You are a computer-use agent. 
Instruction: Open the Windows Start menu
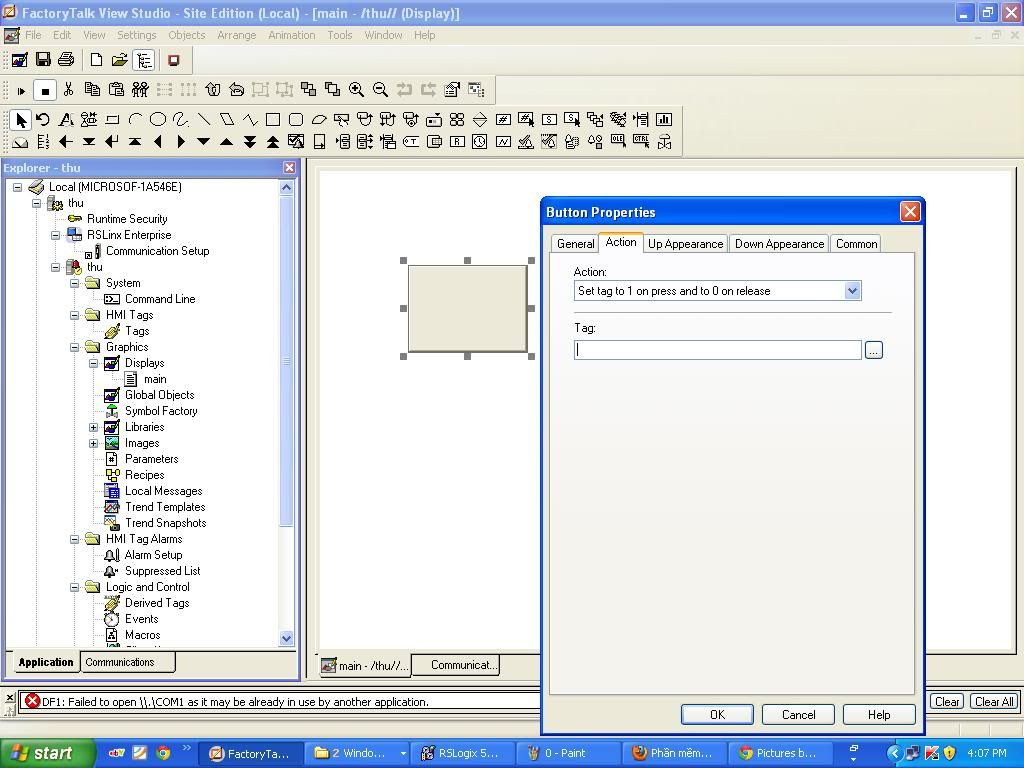coord(46,753)
